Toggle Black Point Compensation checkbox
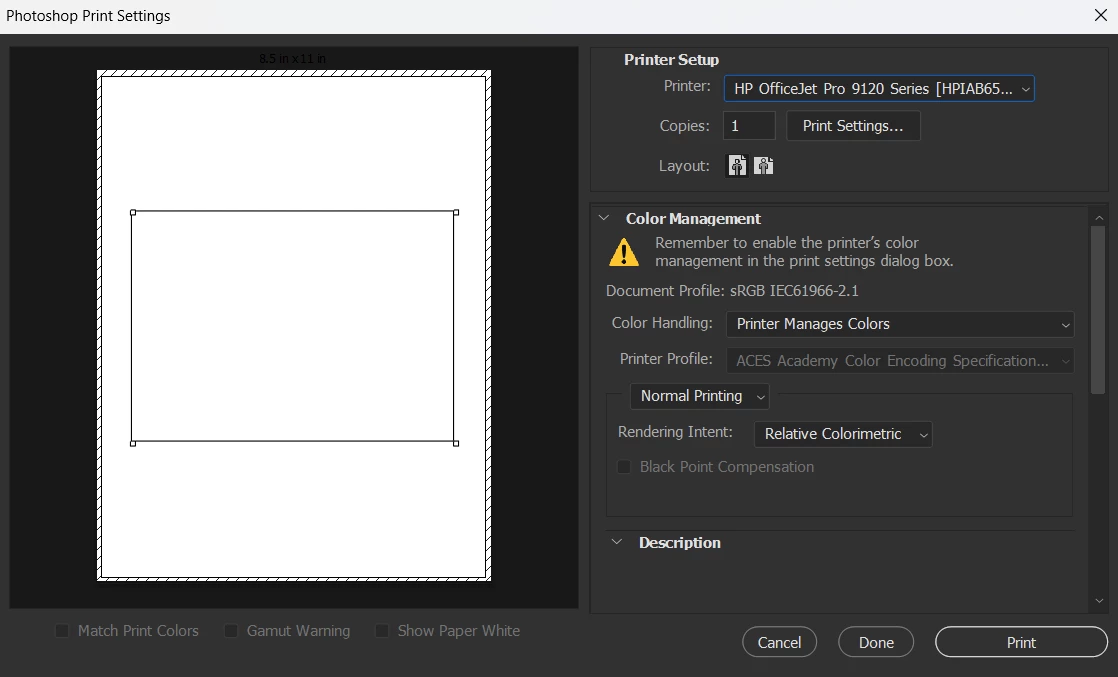Screen dimensions: 1118x677 [623, 467]
